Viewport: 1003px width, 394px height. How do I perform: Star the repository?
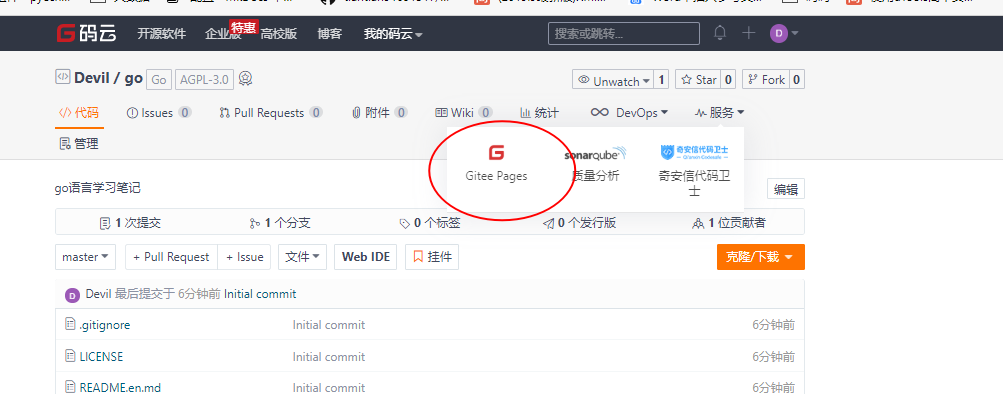(x=698, y=80)
